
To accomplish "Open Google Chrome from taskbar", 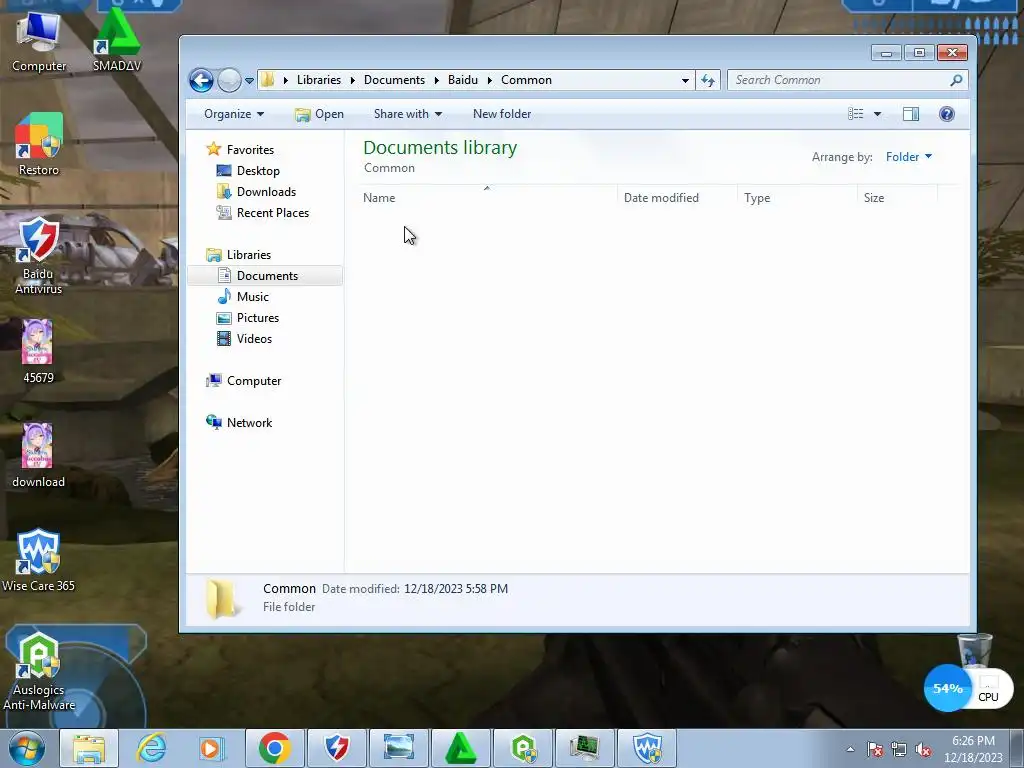I will (x=274, y=748).
